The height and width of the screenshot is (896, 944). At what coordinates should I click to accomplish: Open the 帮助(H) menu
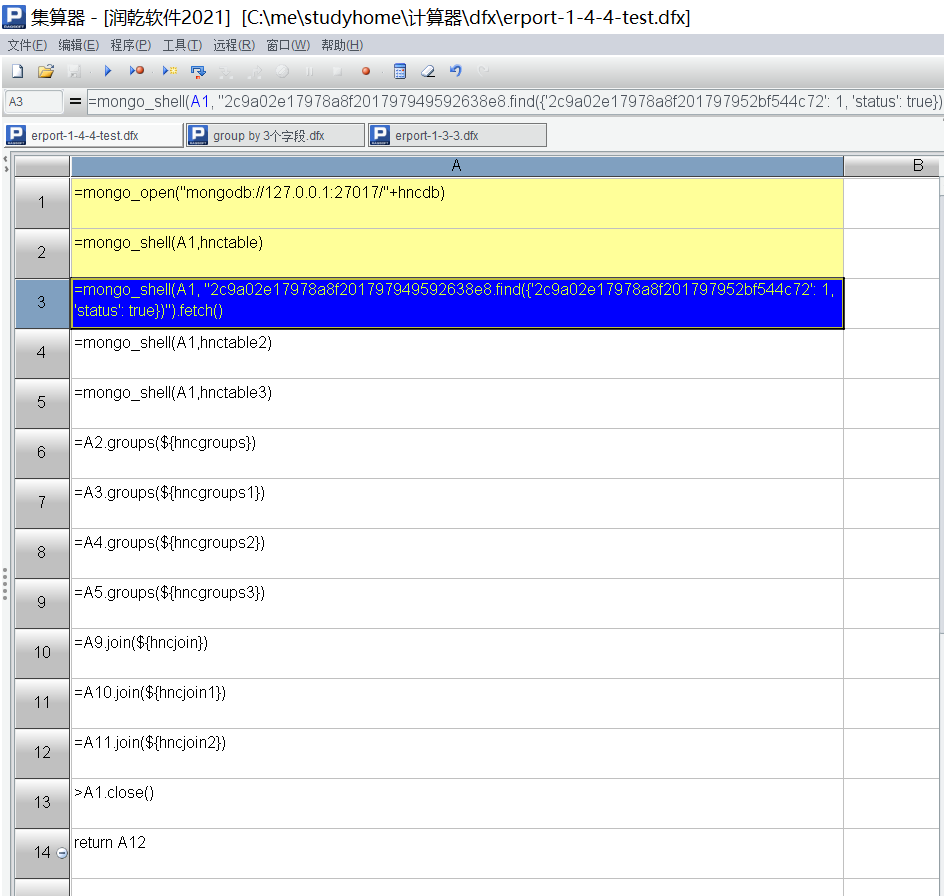342,45
